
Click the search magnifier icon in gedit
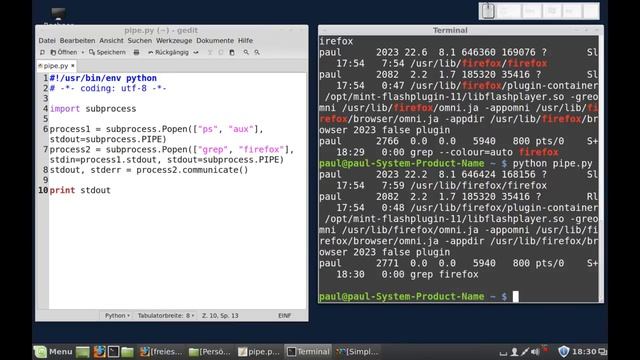[246, 52]
